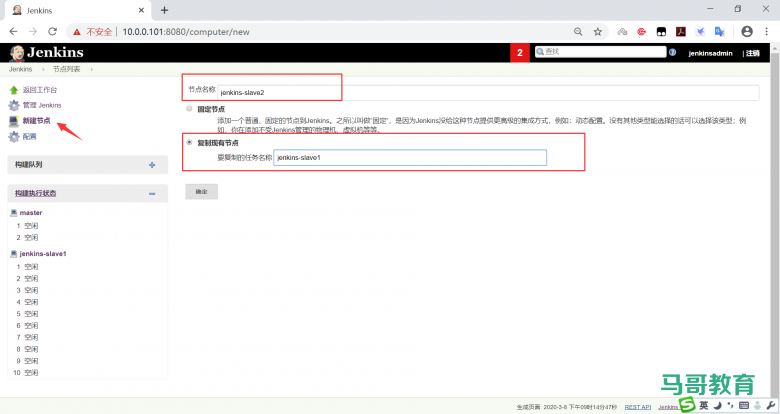
Task: Click the copy-from field with jenkins-slave1
Action: coord(410,158)
